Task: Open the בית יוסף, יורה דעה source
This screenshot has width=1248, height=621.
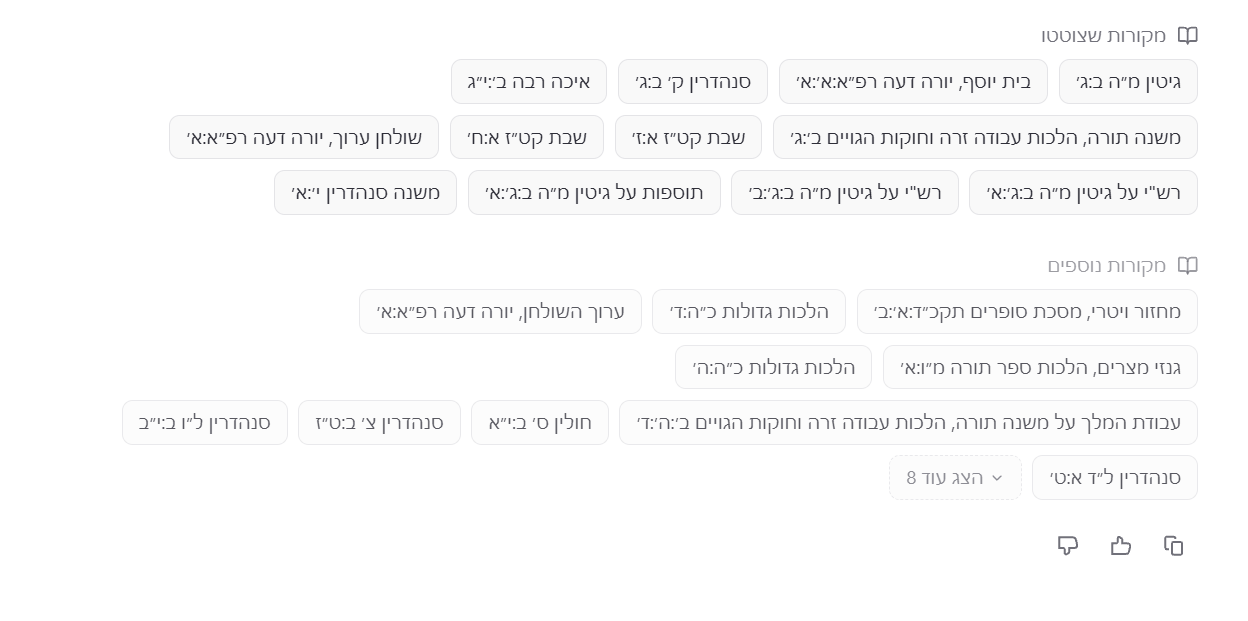Action: (x=913, y=82)
